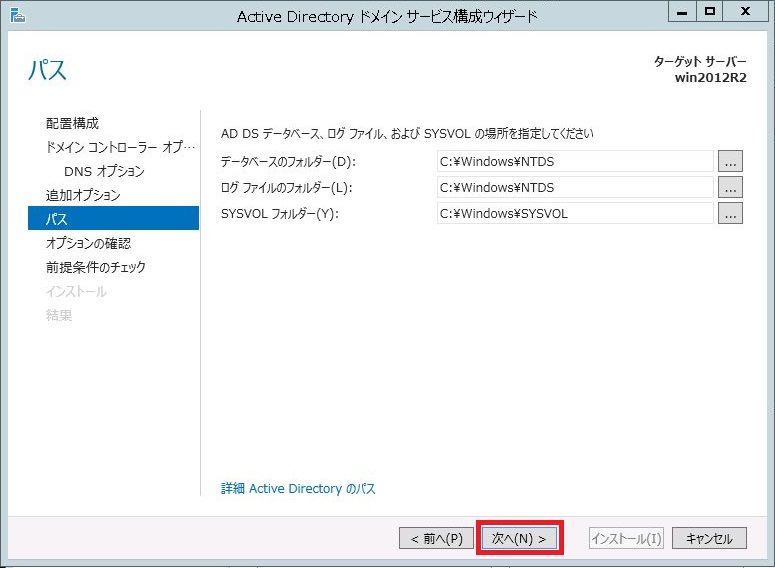Open browse button for SYSVOL folder
Image resolution: width=775 pixels, height=568 pixels.
(x=730, y=214)
